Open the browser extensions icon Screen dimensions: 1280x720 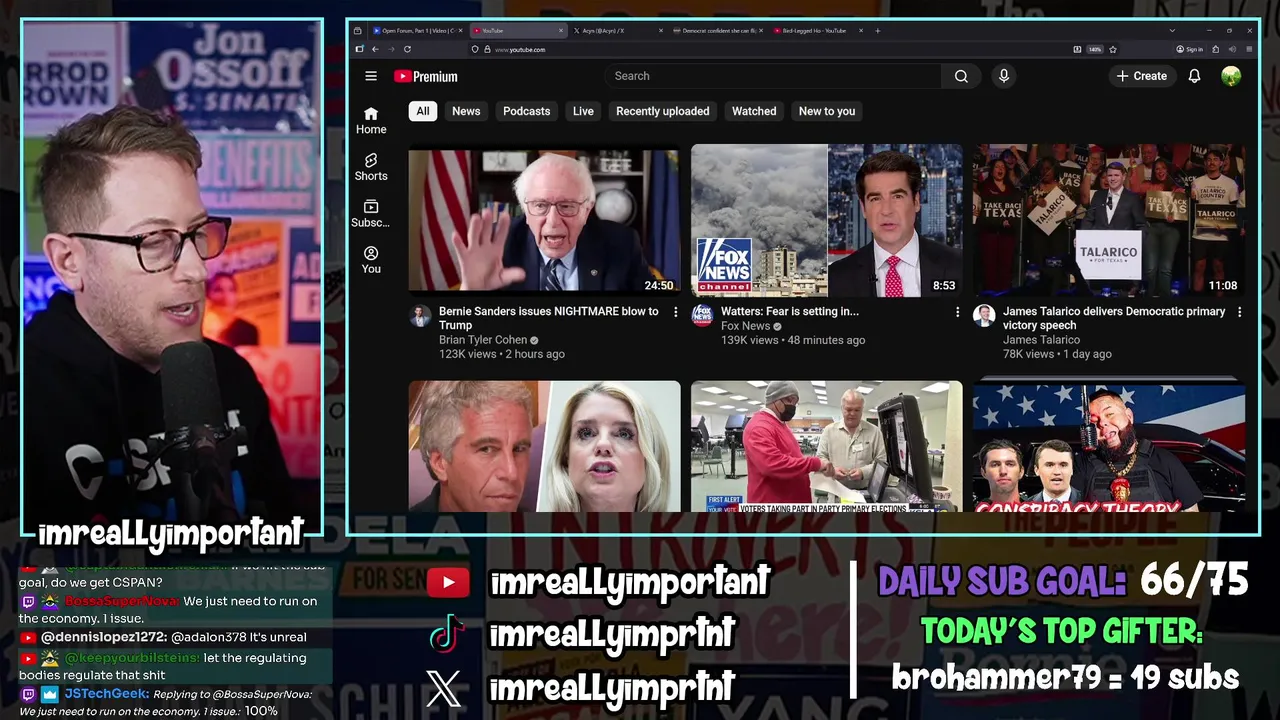tap(1216, 49)
